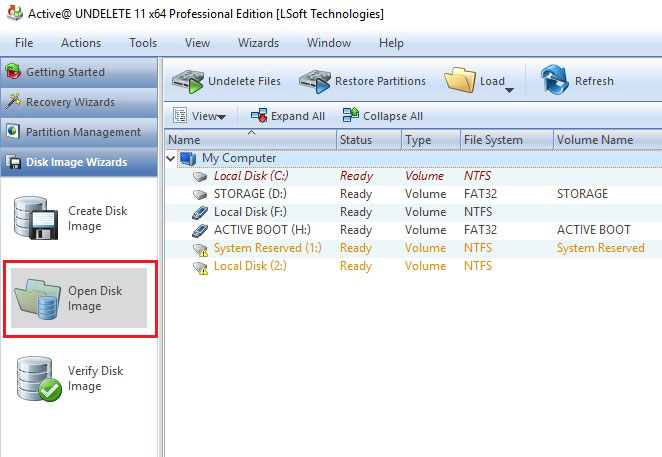Screen dimensions: 662x457
Task: Switch to Getting Started panel
Action: (x=79, y=72)
